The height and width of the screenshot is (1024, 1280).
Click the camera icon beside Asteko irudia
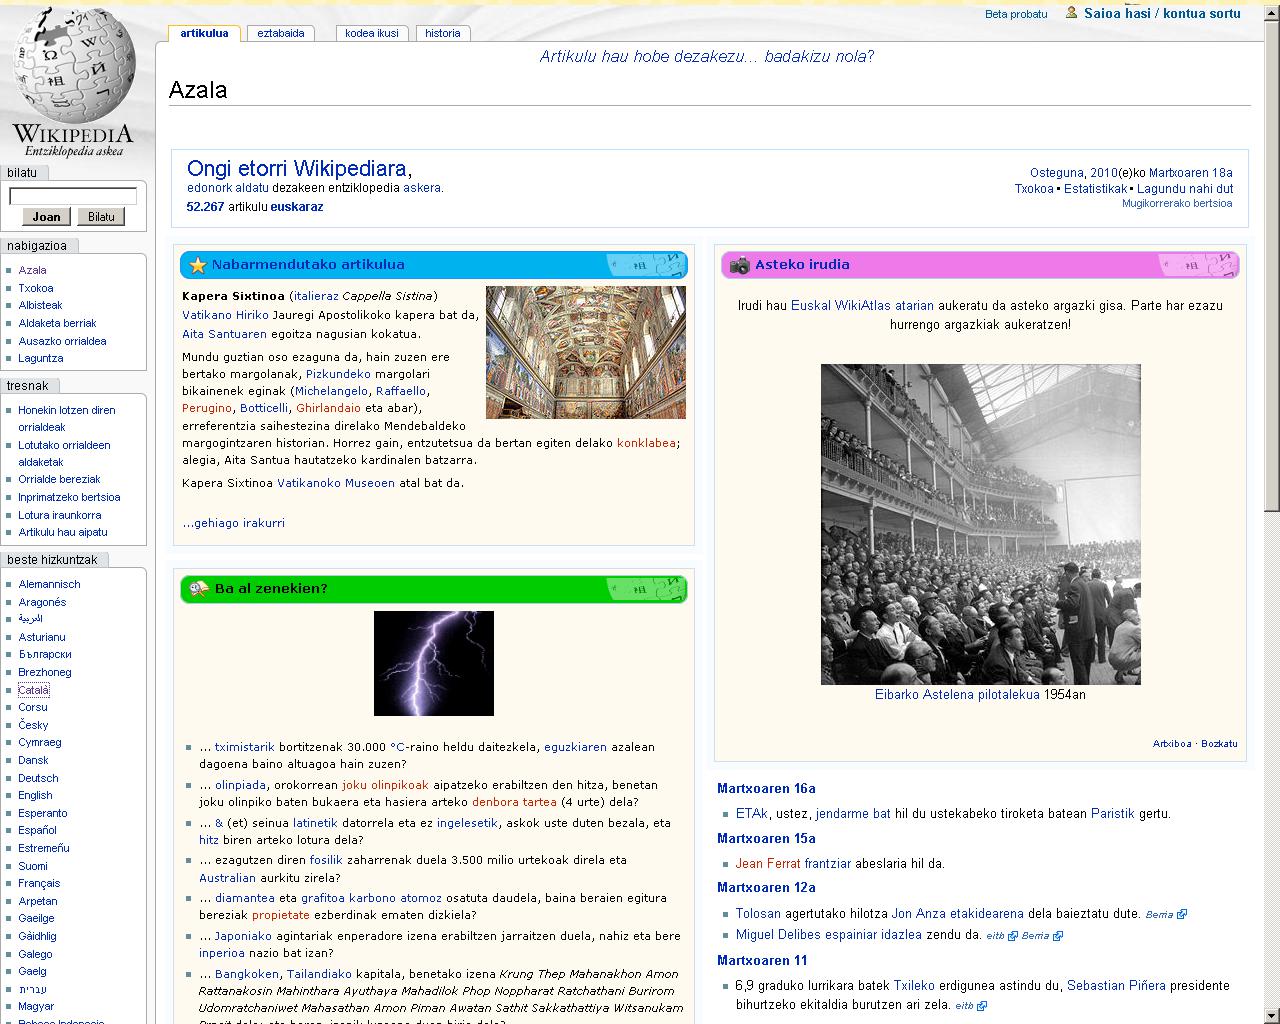point(740,265)
